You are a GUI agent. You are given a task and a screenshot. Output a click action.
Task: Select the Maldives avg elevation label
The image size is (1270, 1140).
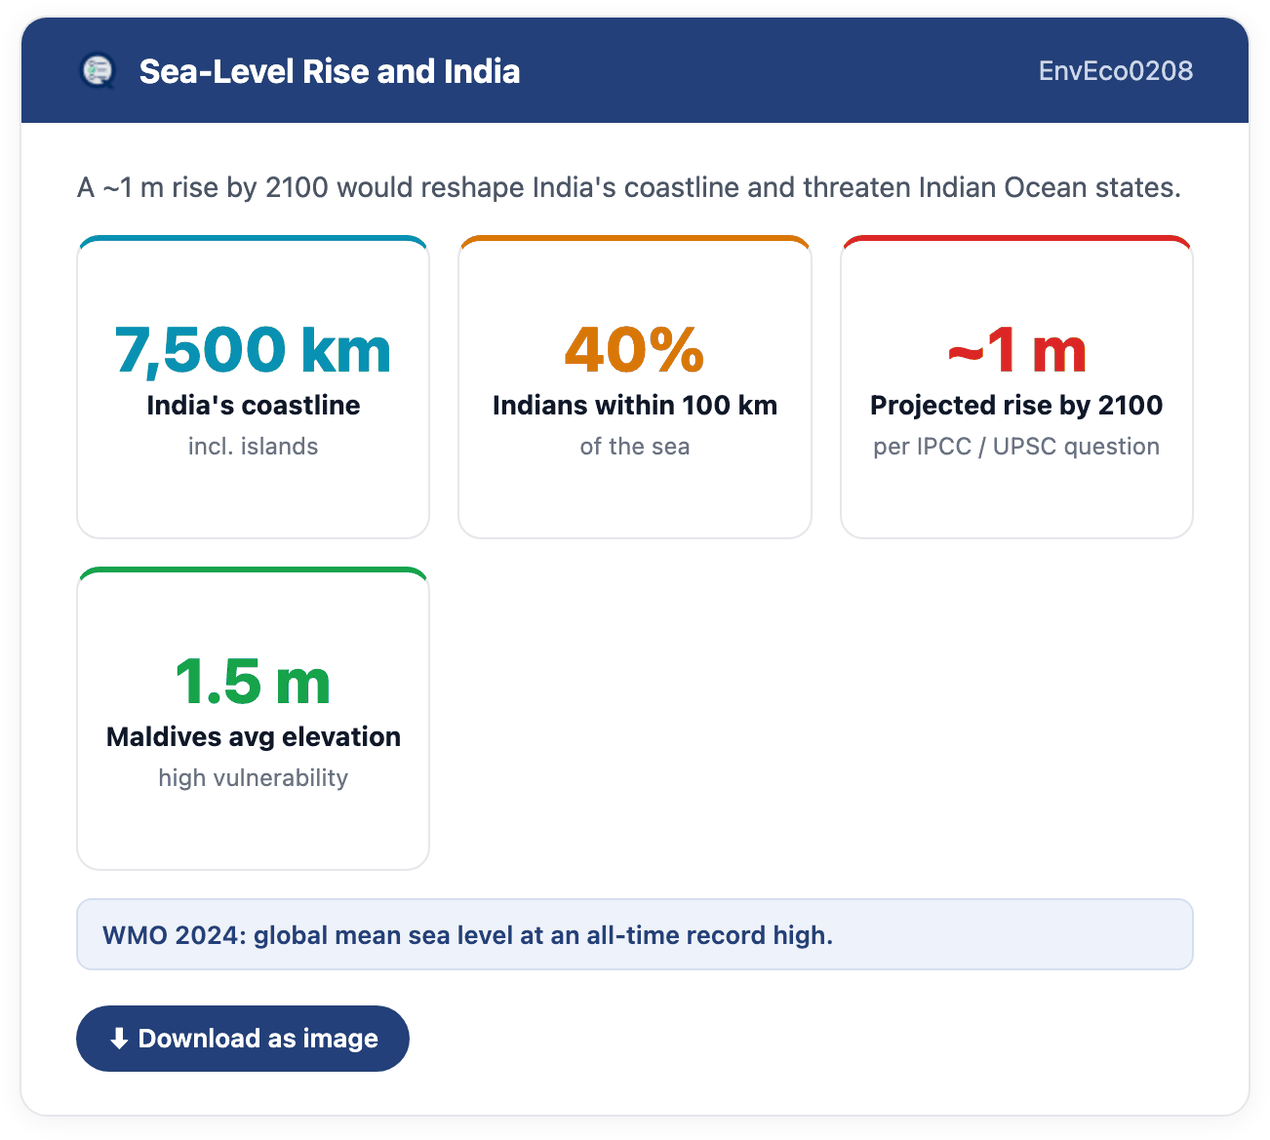253,737
